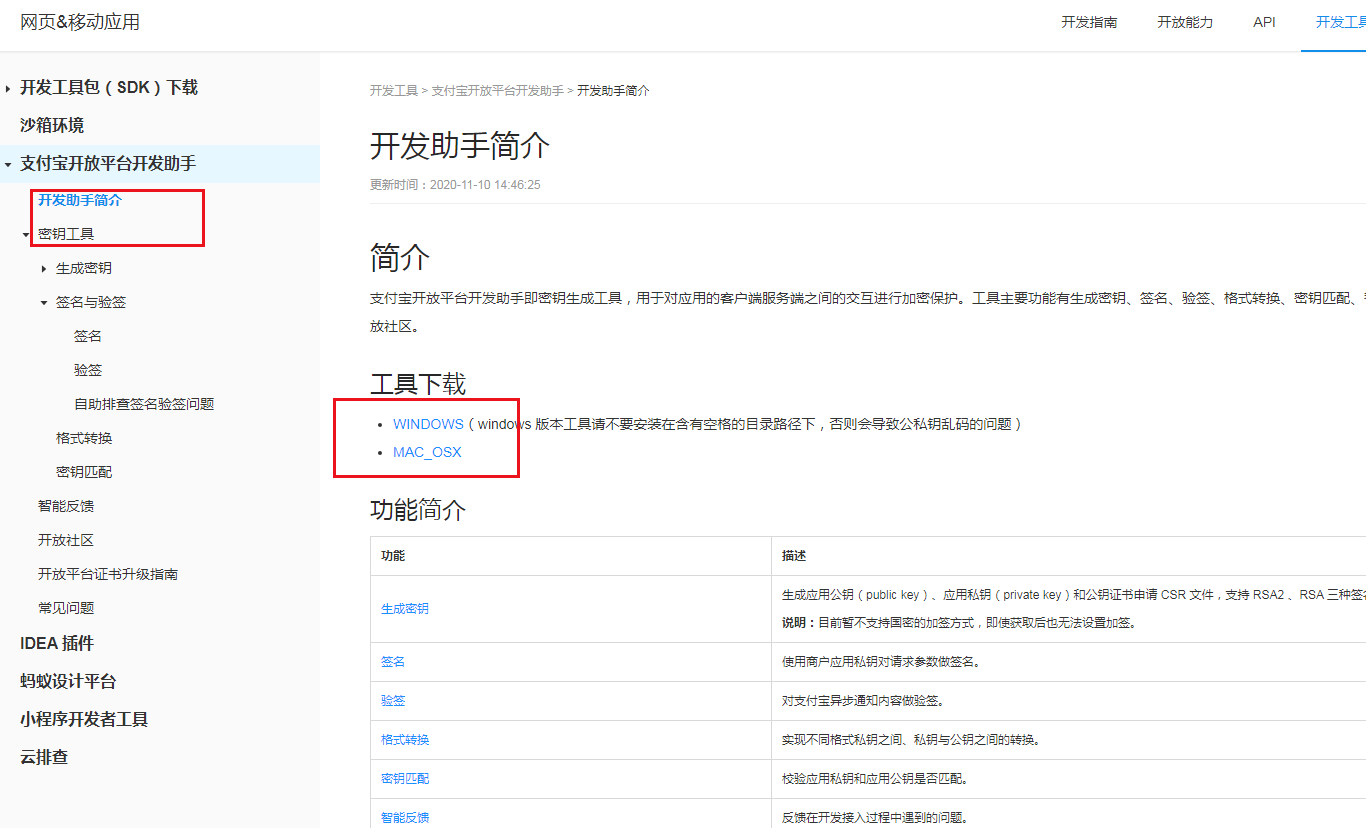The height and width of the screenshot is (828, 1366).
Task: Open 签名 sidebar sub-item
Action: tap(88, 336)
